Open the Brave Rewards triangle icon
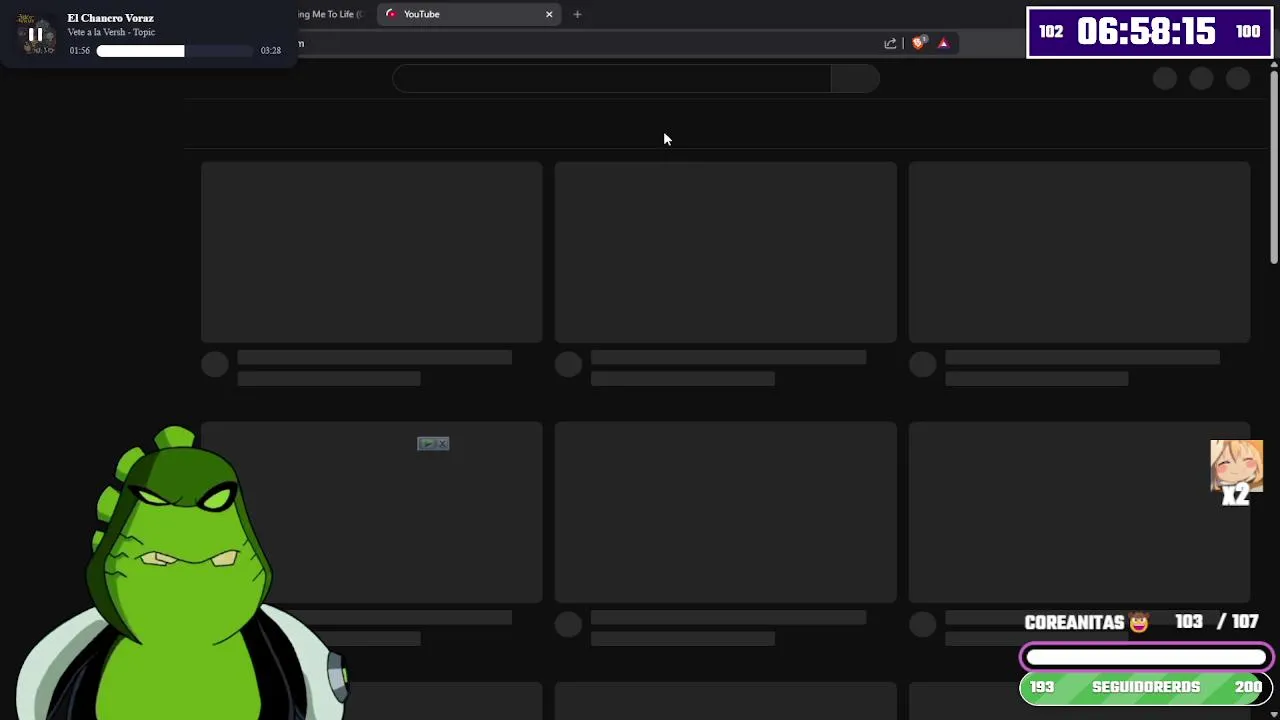This screenshot has width=1280, height=720. tap(943, 43)
